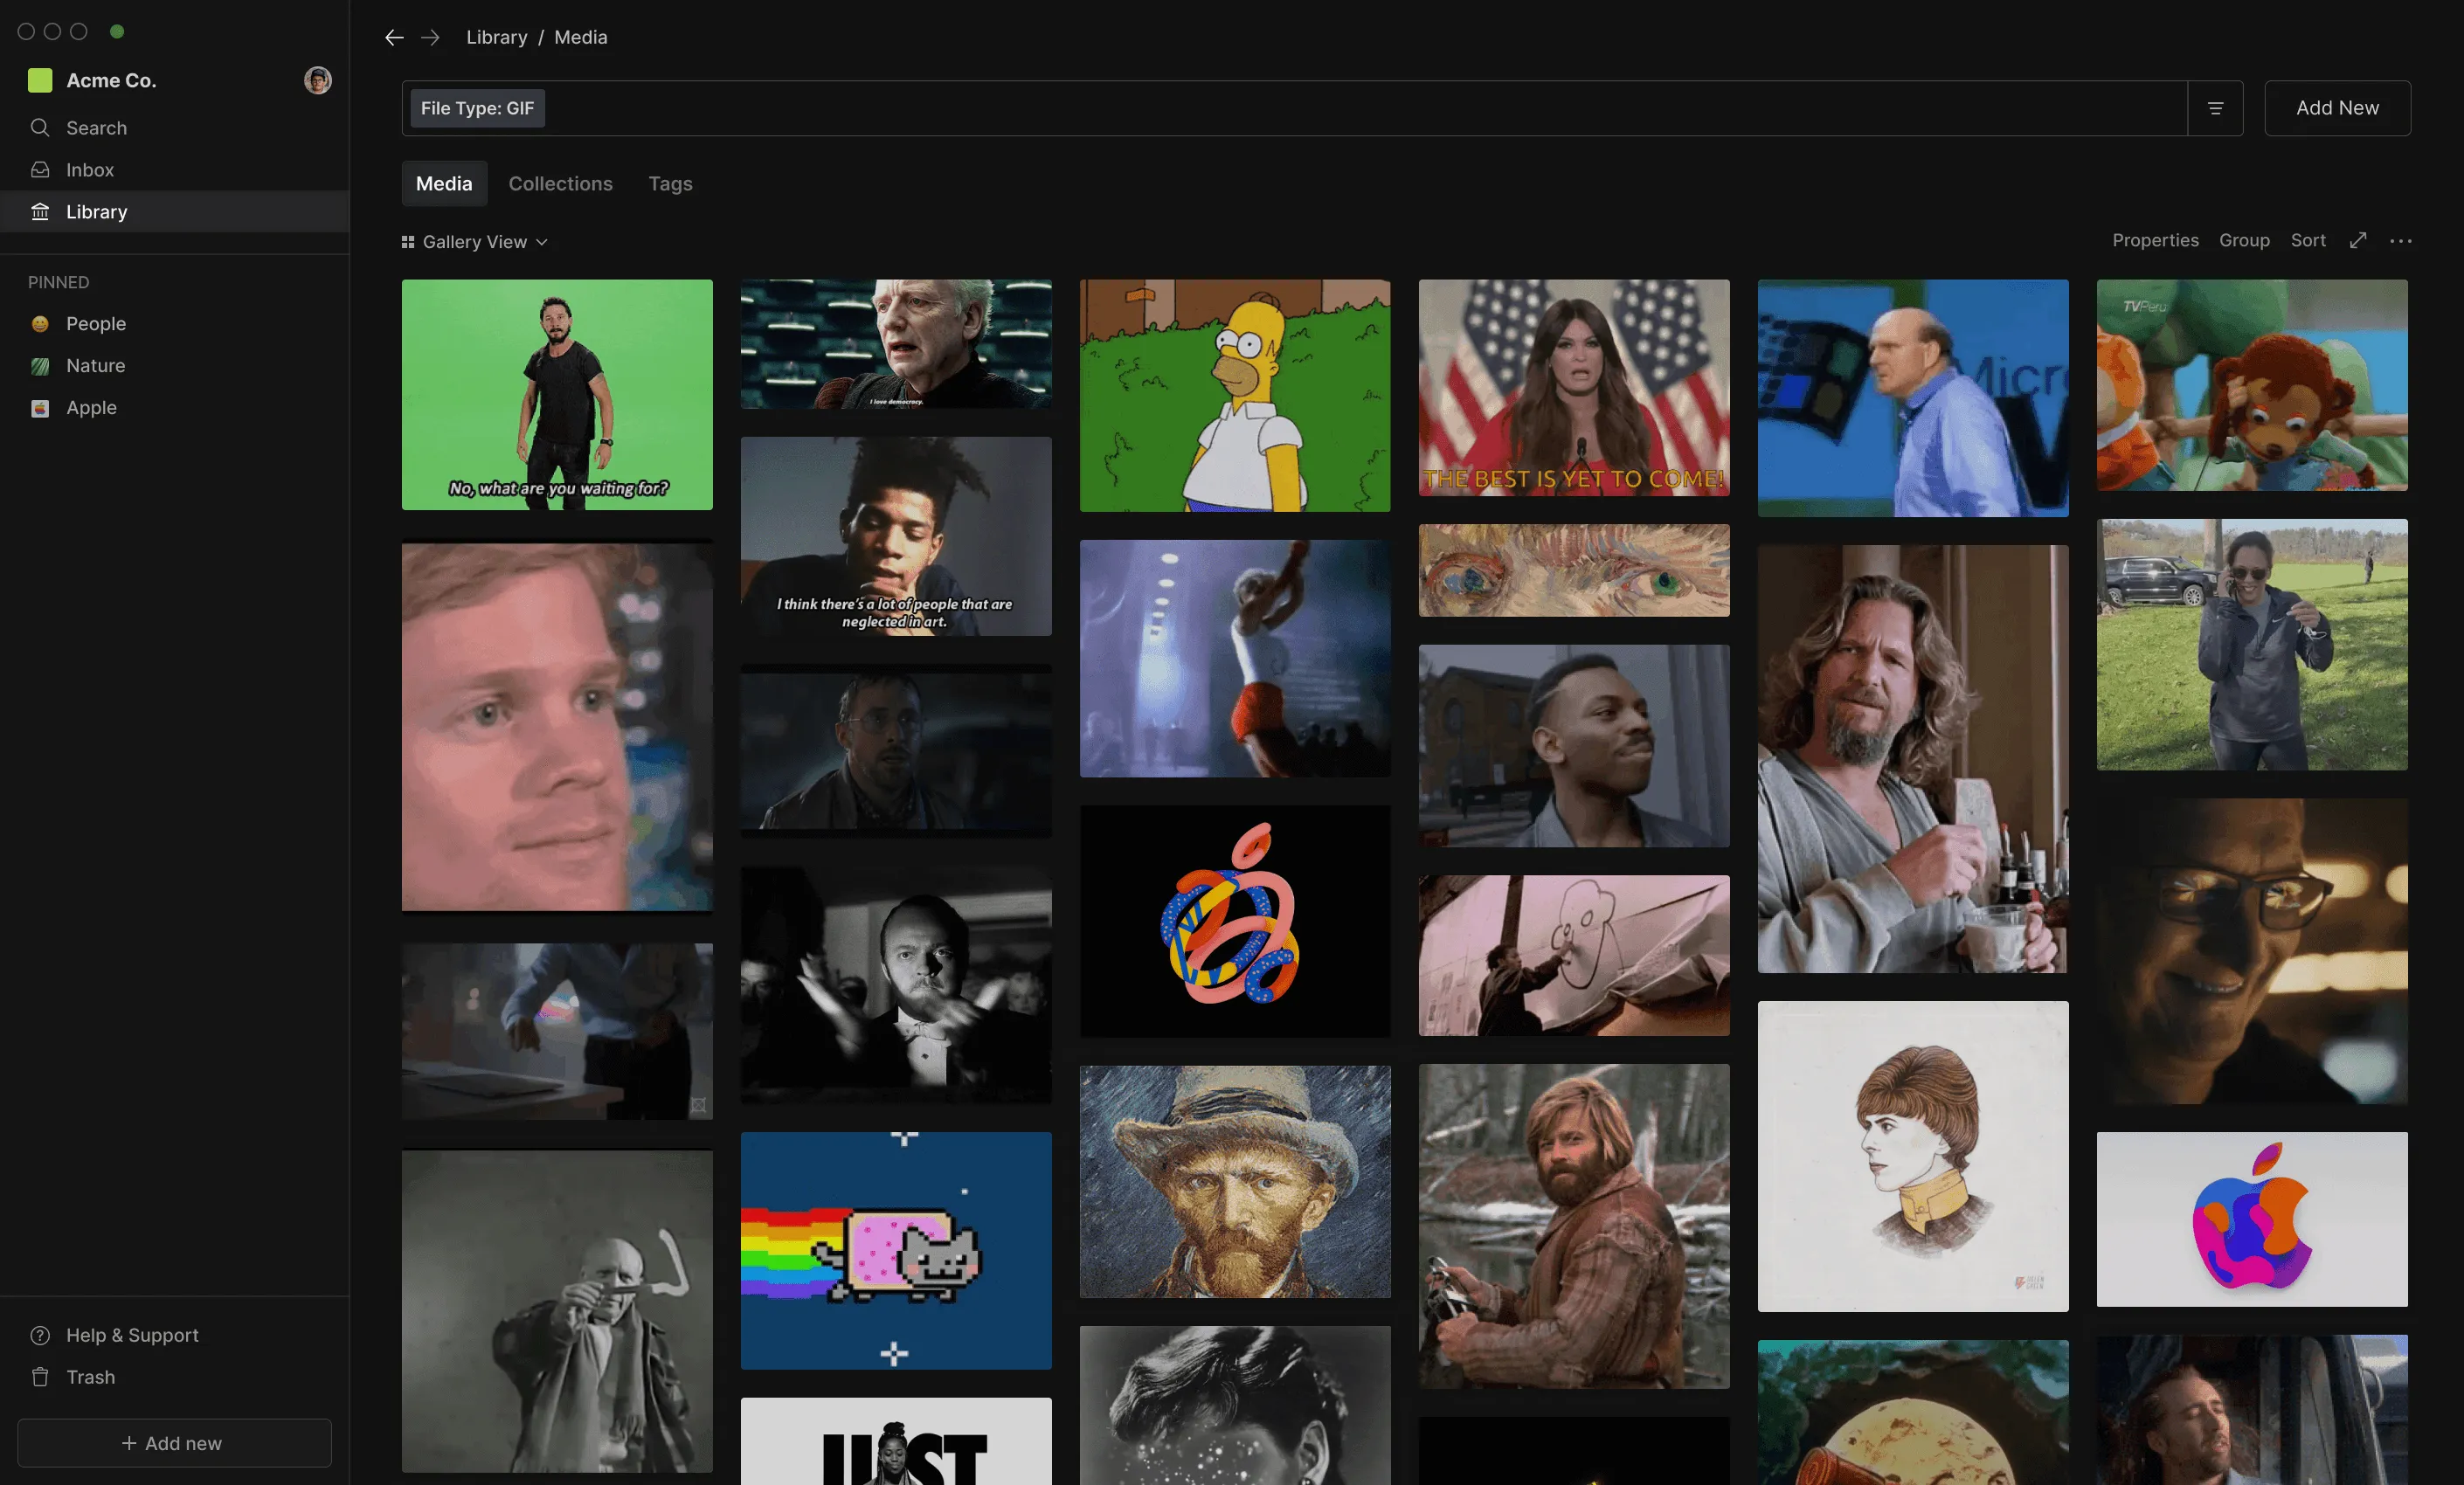Open the blinking man close-up GIF
Screen dimensions: 2464x1485
[x=557, y=727]
